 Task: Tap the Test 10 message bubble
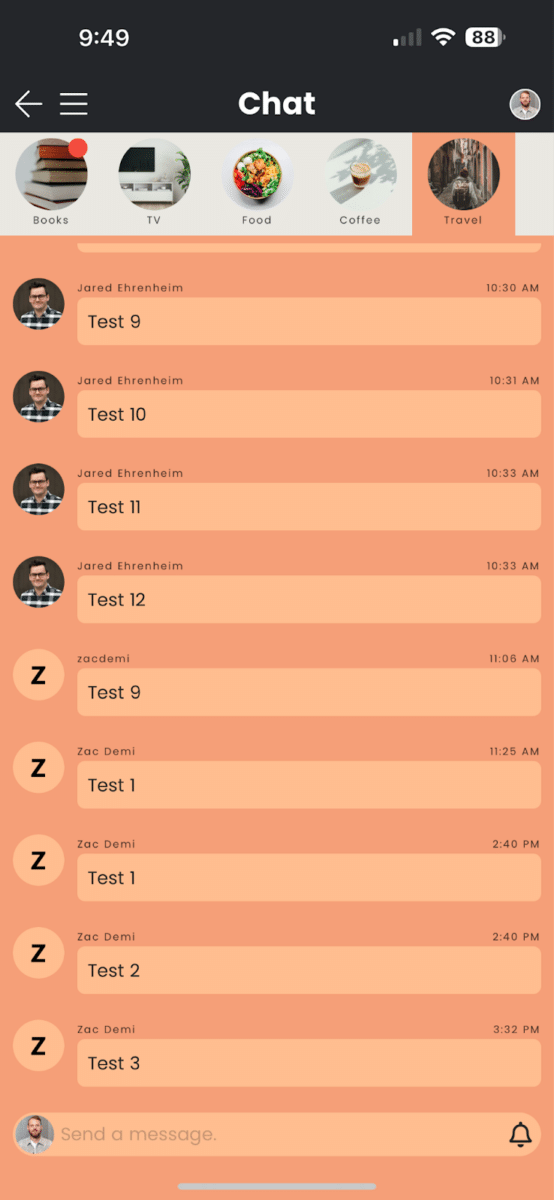point(309,414)
